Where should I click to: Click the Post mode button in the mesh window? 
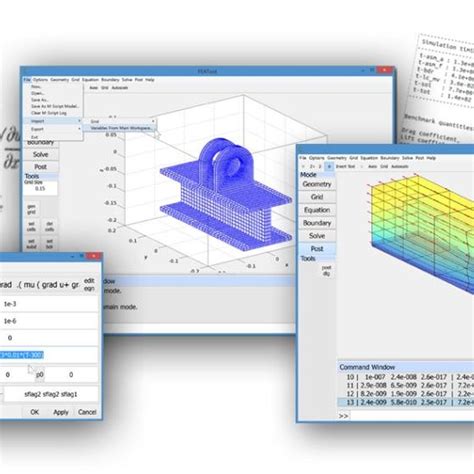click(x=41, y=167)
